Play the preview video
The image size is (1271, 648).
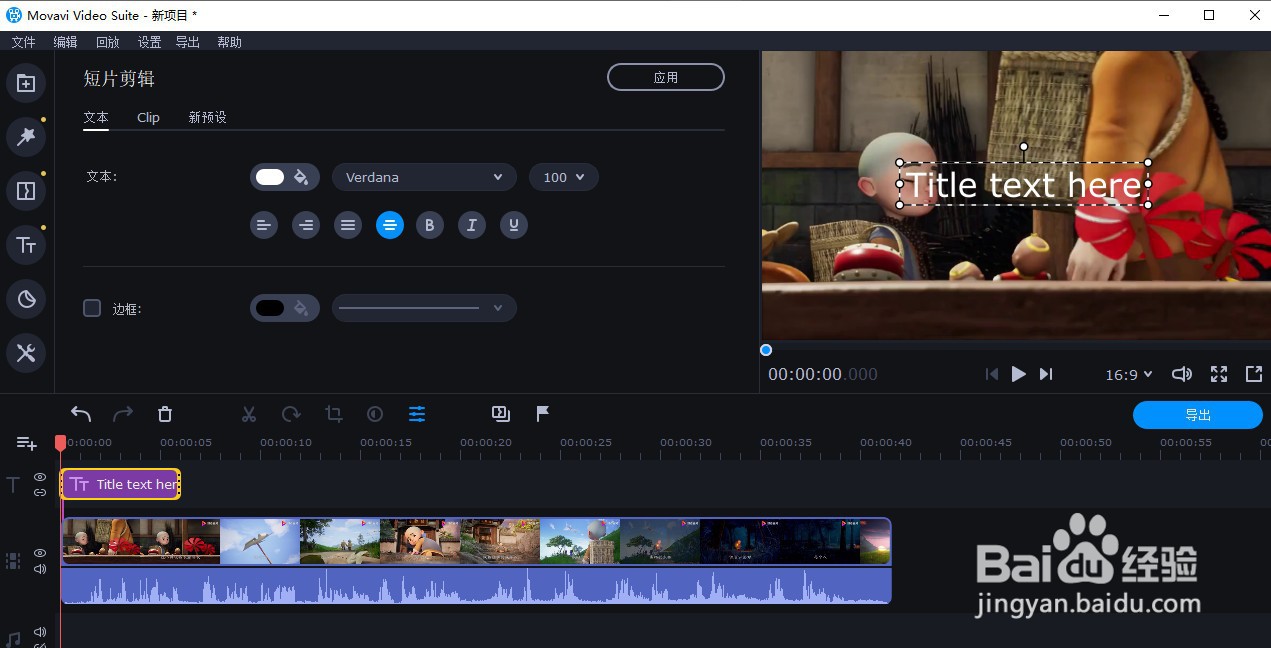(x=1018, y=374)
